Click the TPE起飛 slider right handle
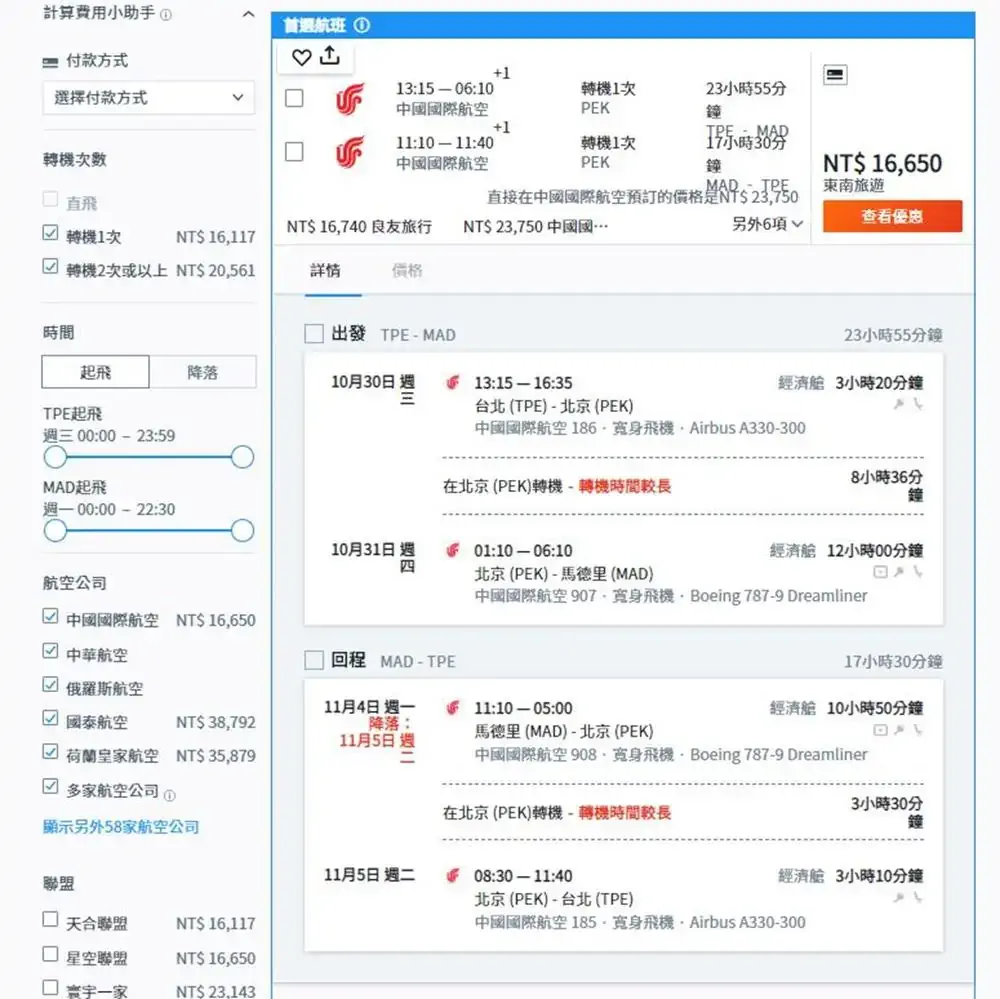 tap(242, 457)
